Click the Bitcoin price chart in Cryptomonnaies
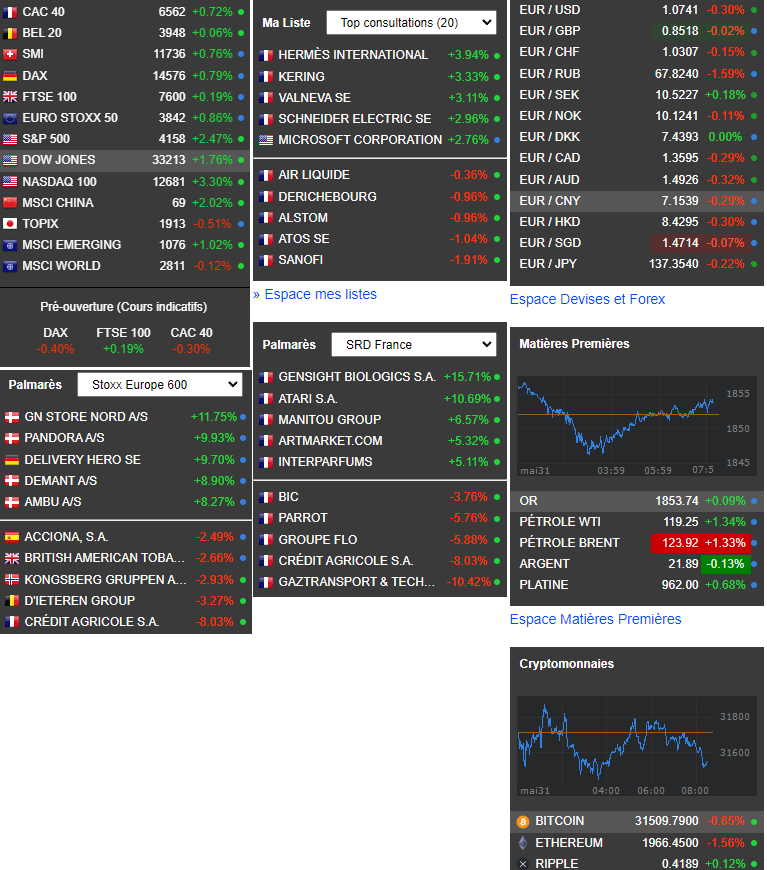Image resolution: width=767 pixels, height=870 pixels. (x=637, y=746)
